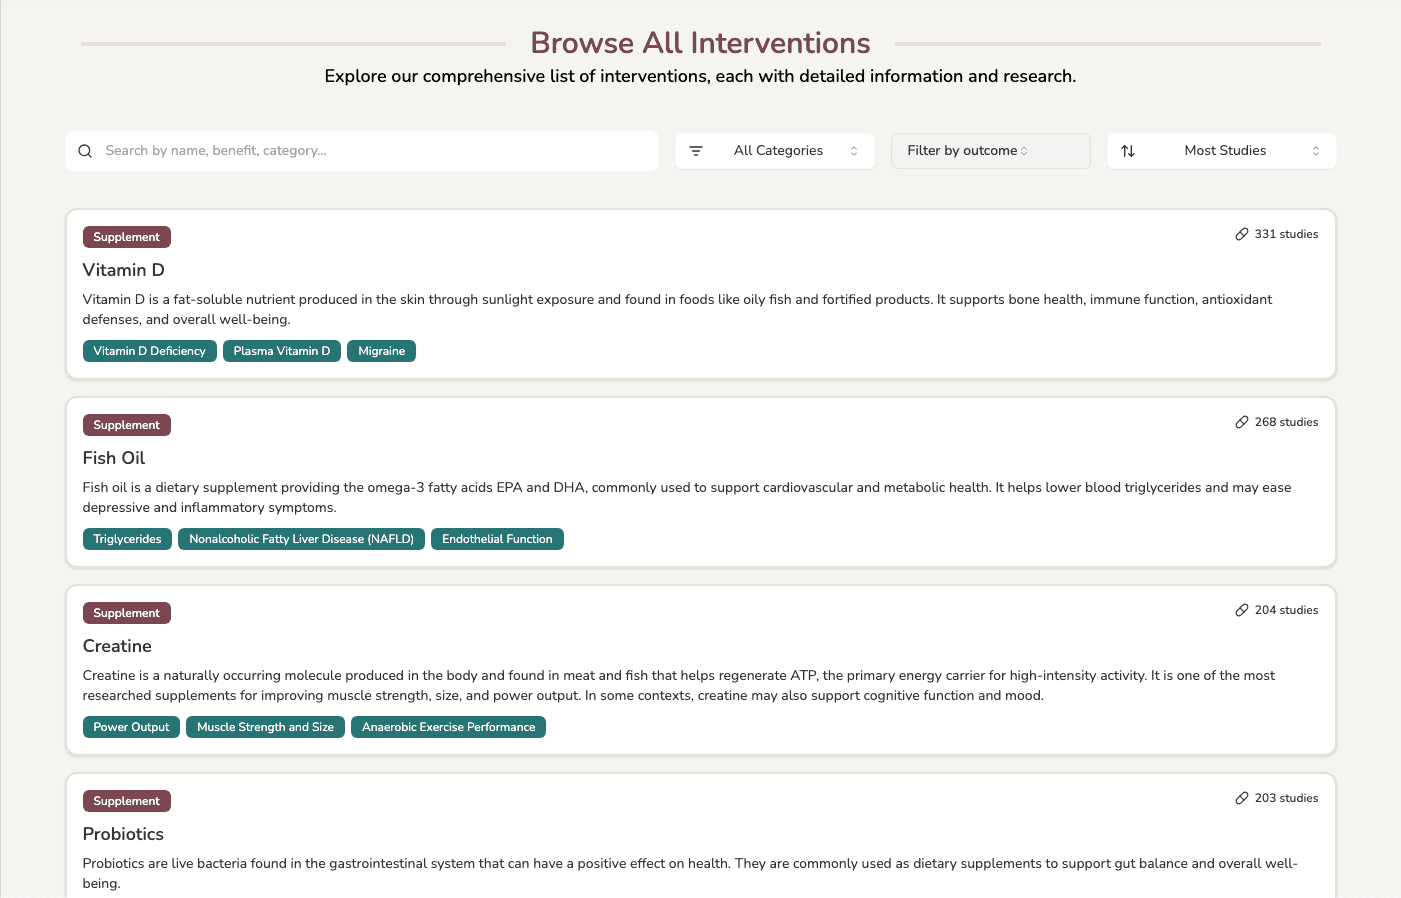This screenshot has width=1401, height=898.
Task: Click the Anaerobic Exercise Performance tag
Action: click(449, 727)
